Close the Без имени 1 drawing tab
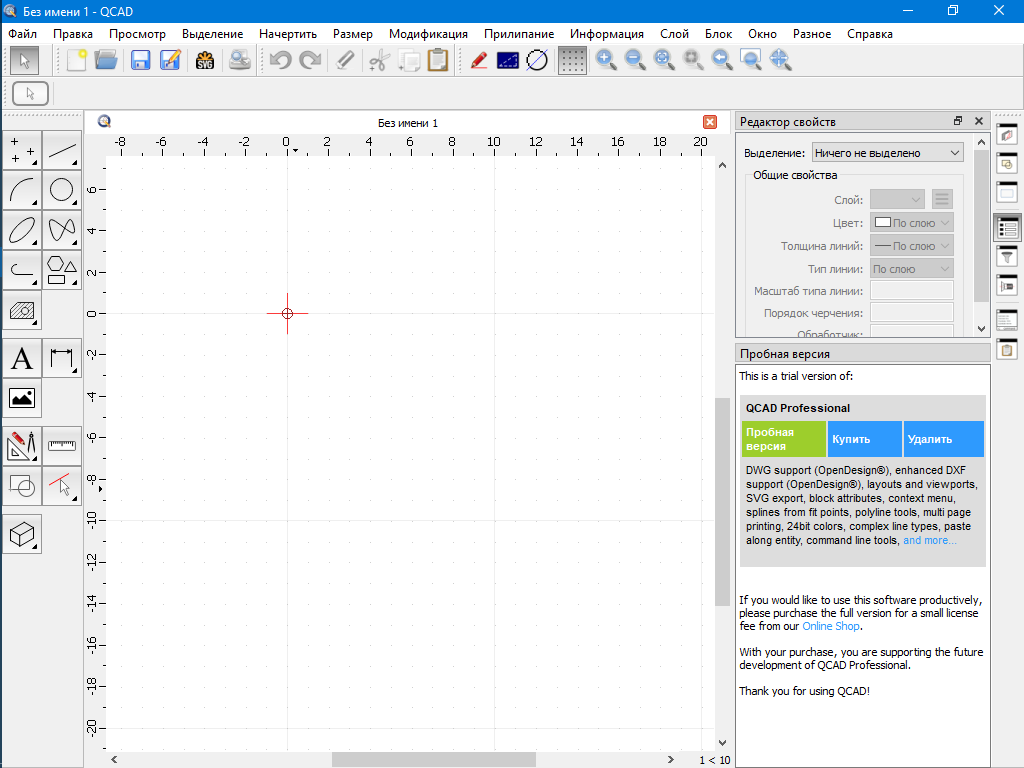Screen dimensions: 1024x768 pyautogui.click(x=710, y=122)
